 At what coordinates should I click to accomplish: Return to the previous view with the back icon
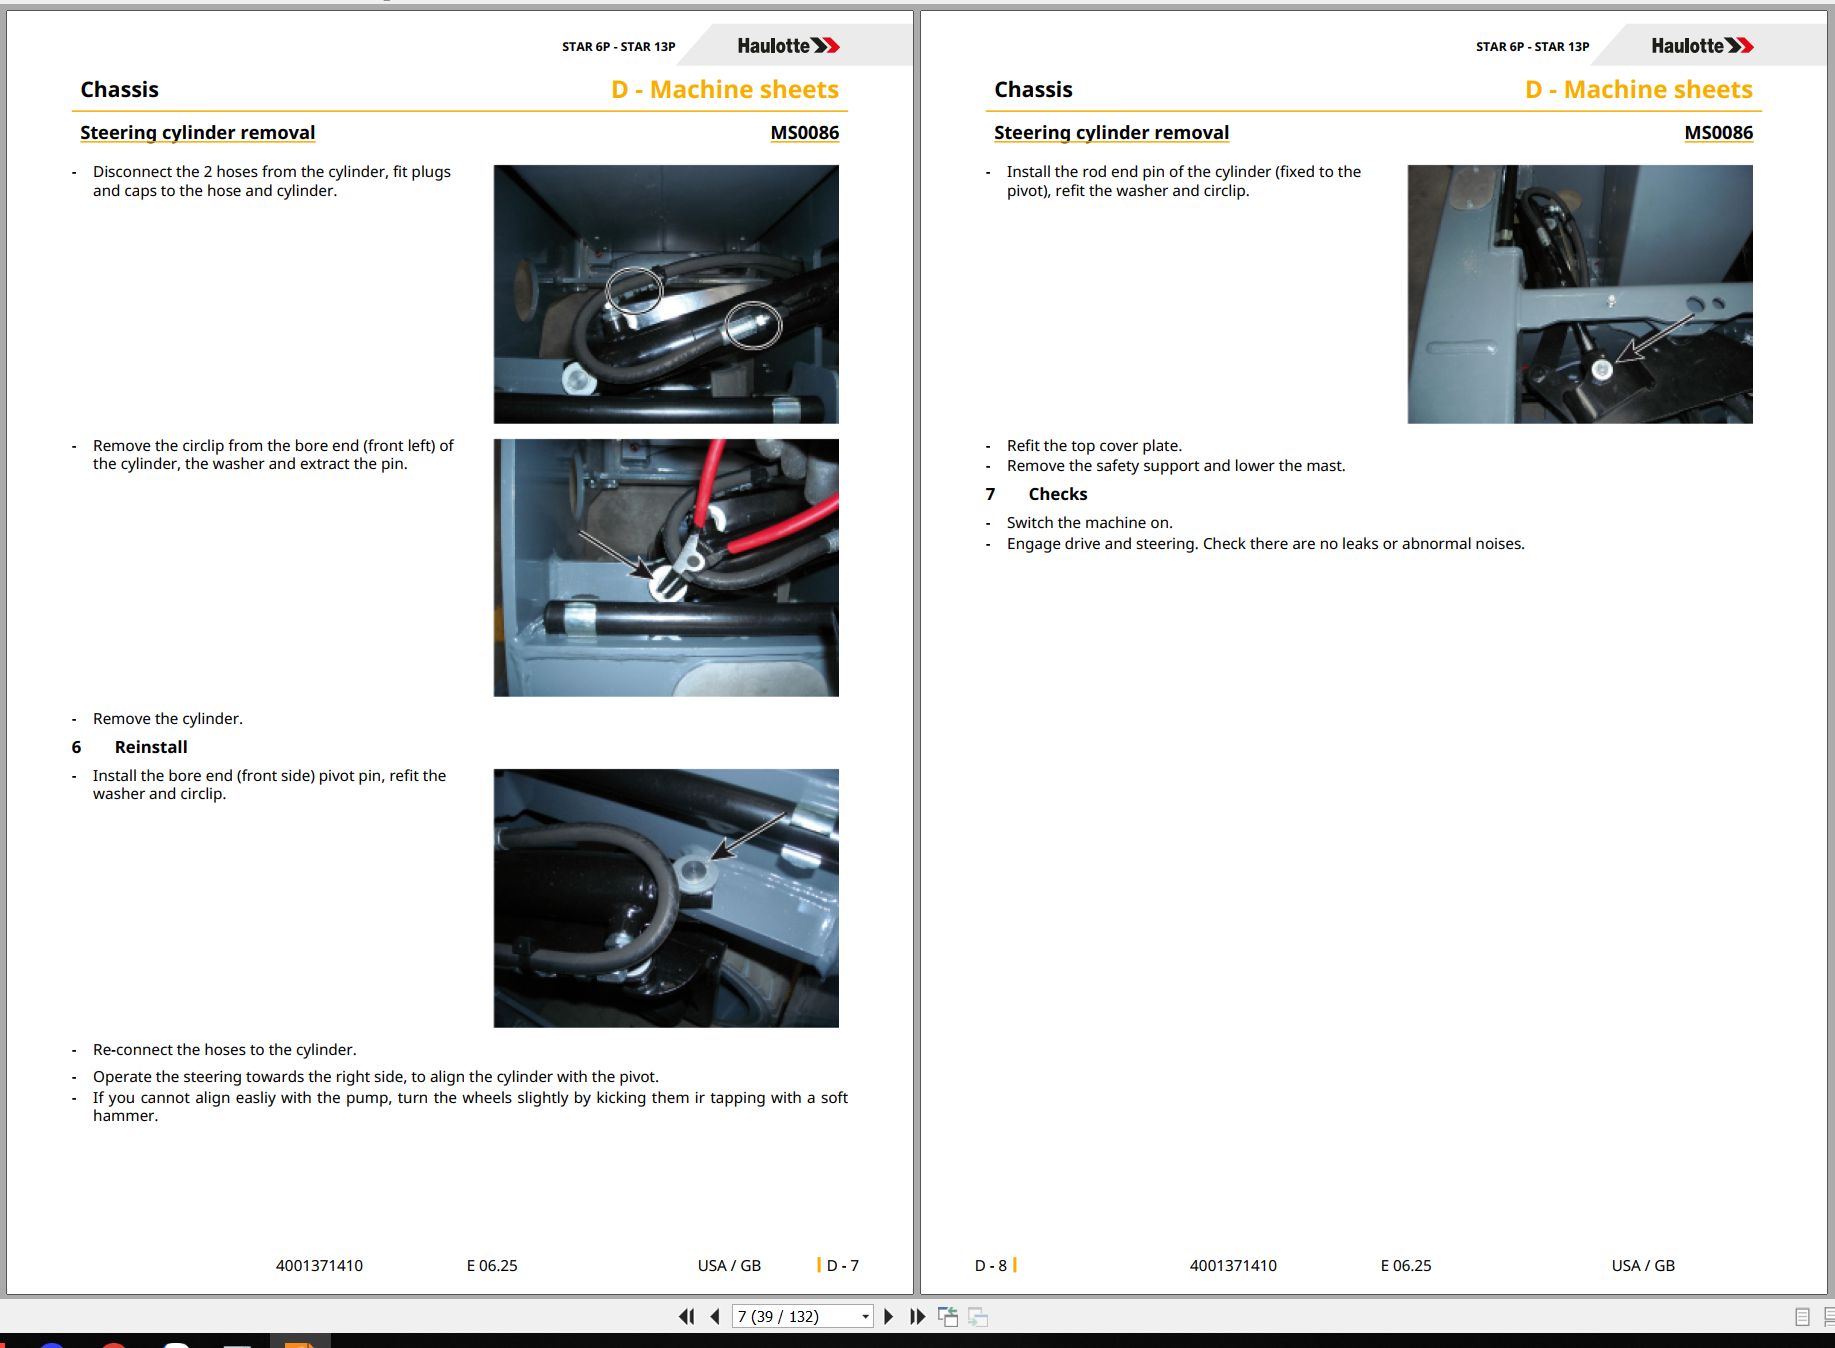coord(948,1317)
